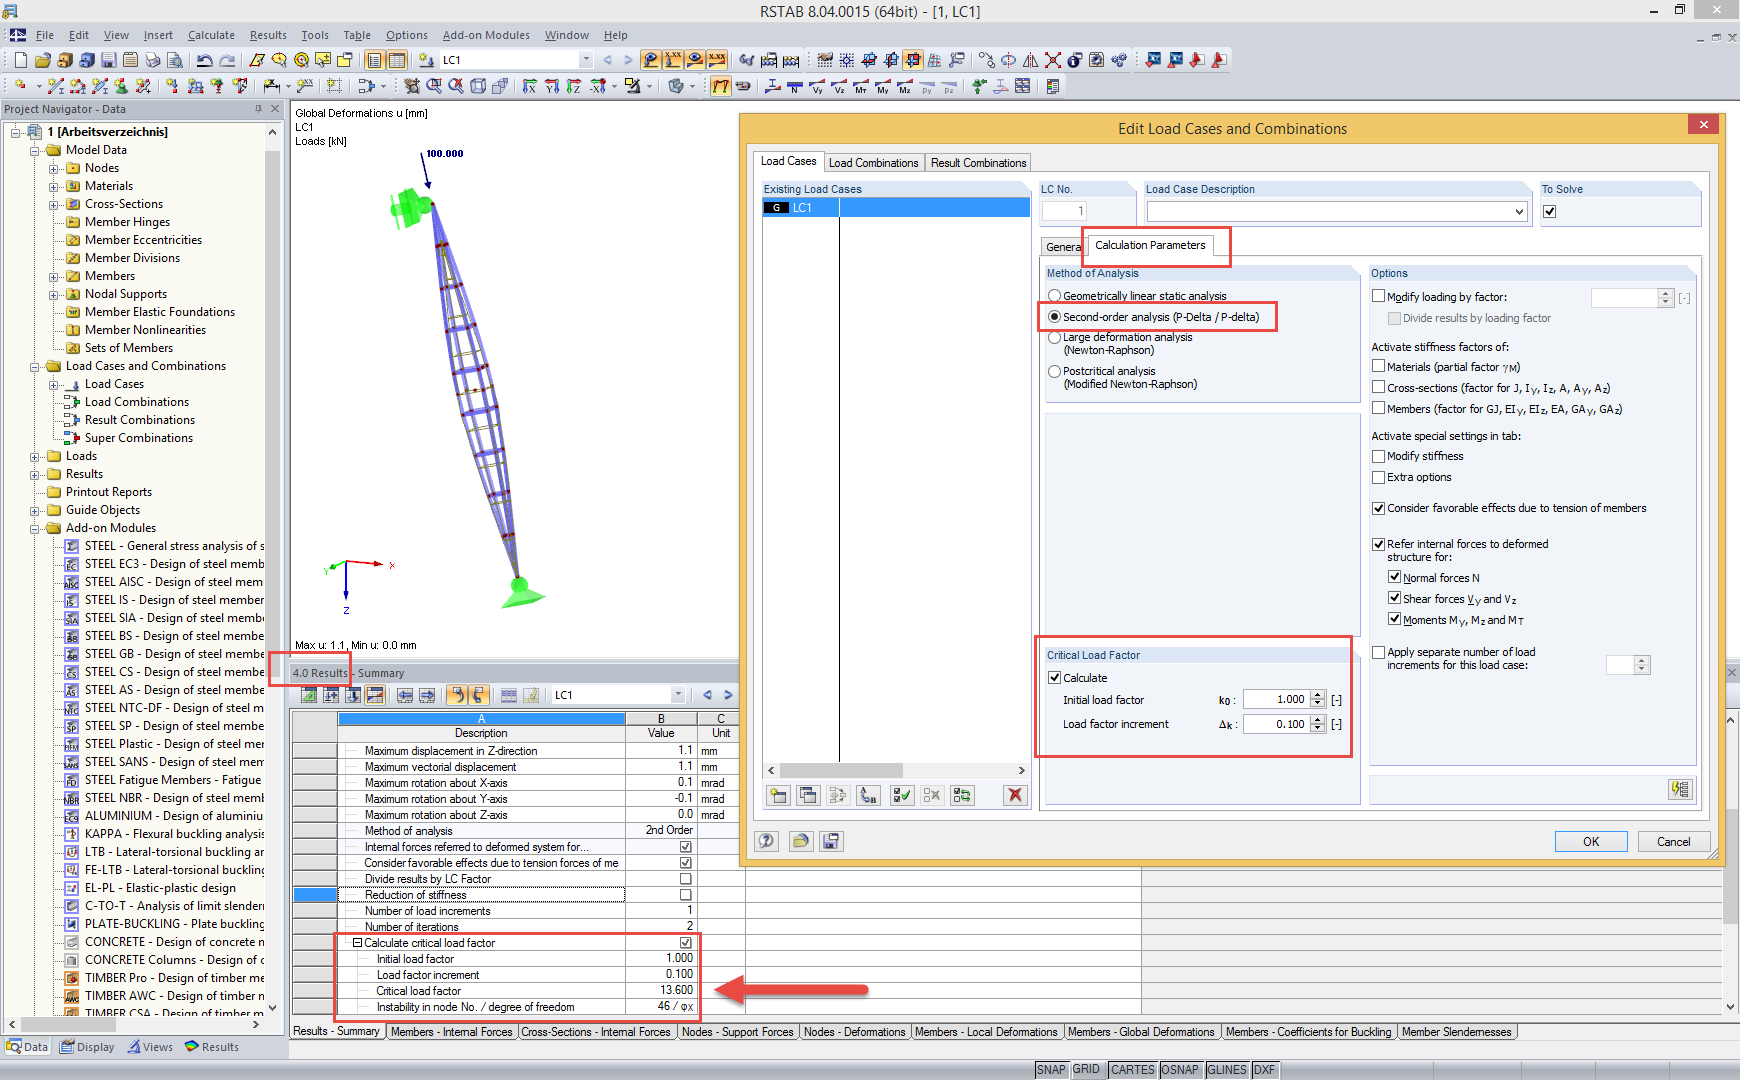1740x1080 pixels.
Task: Expand the Results tree node
Action: tap(35, 474)
